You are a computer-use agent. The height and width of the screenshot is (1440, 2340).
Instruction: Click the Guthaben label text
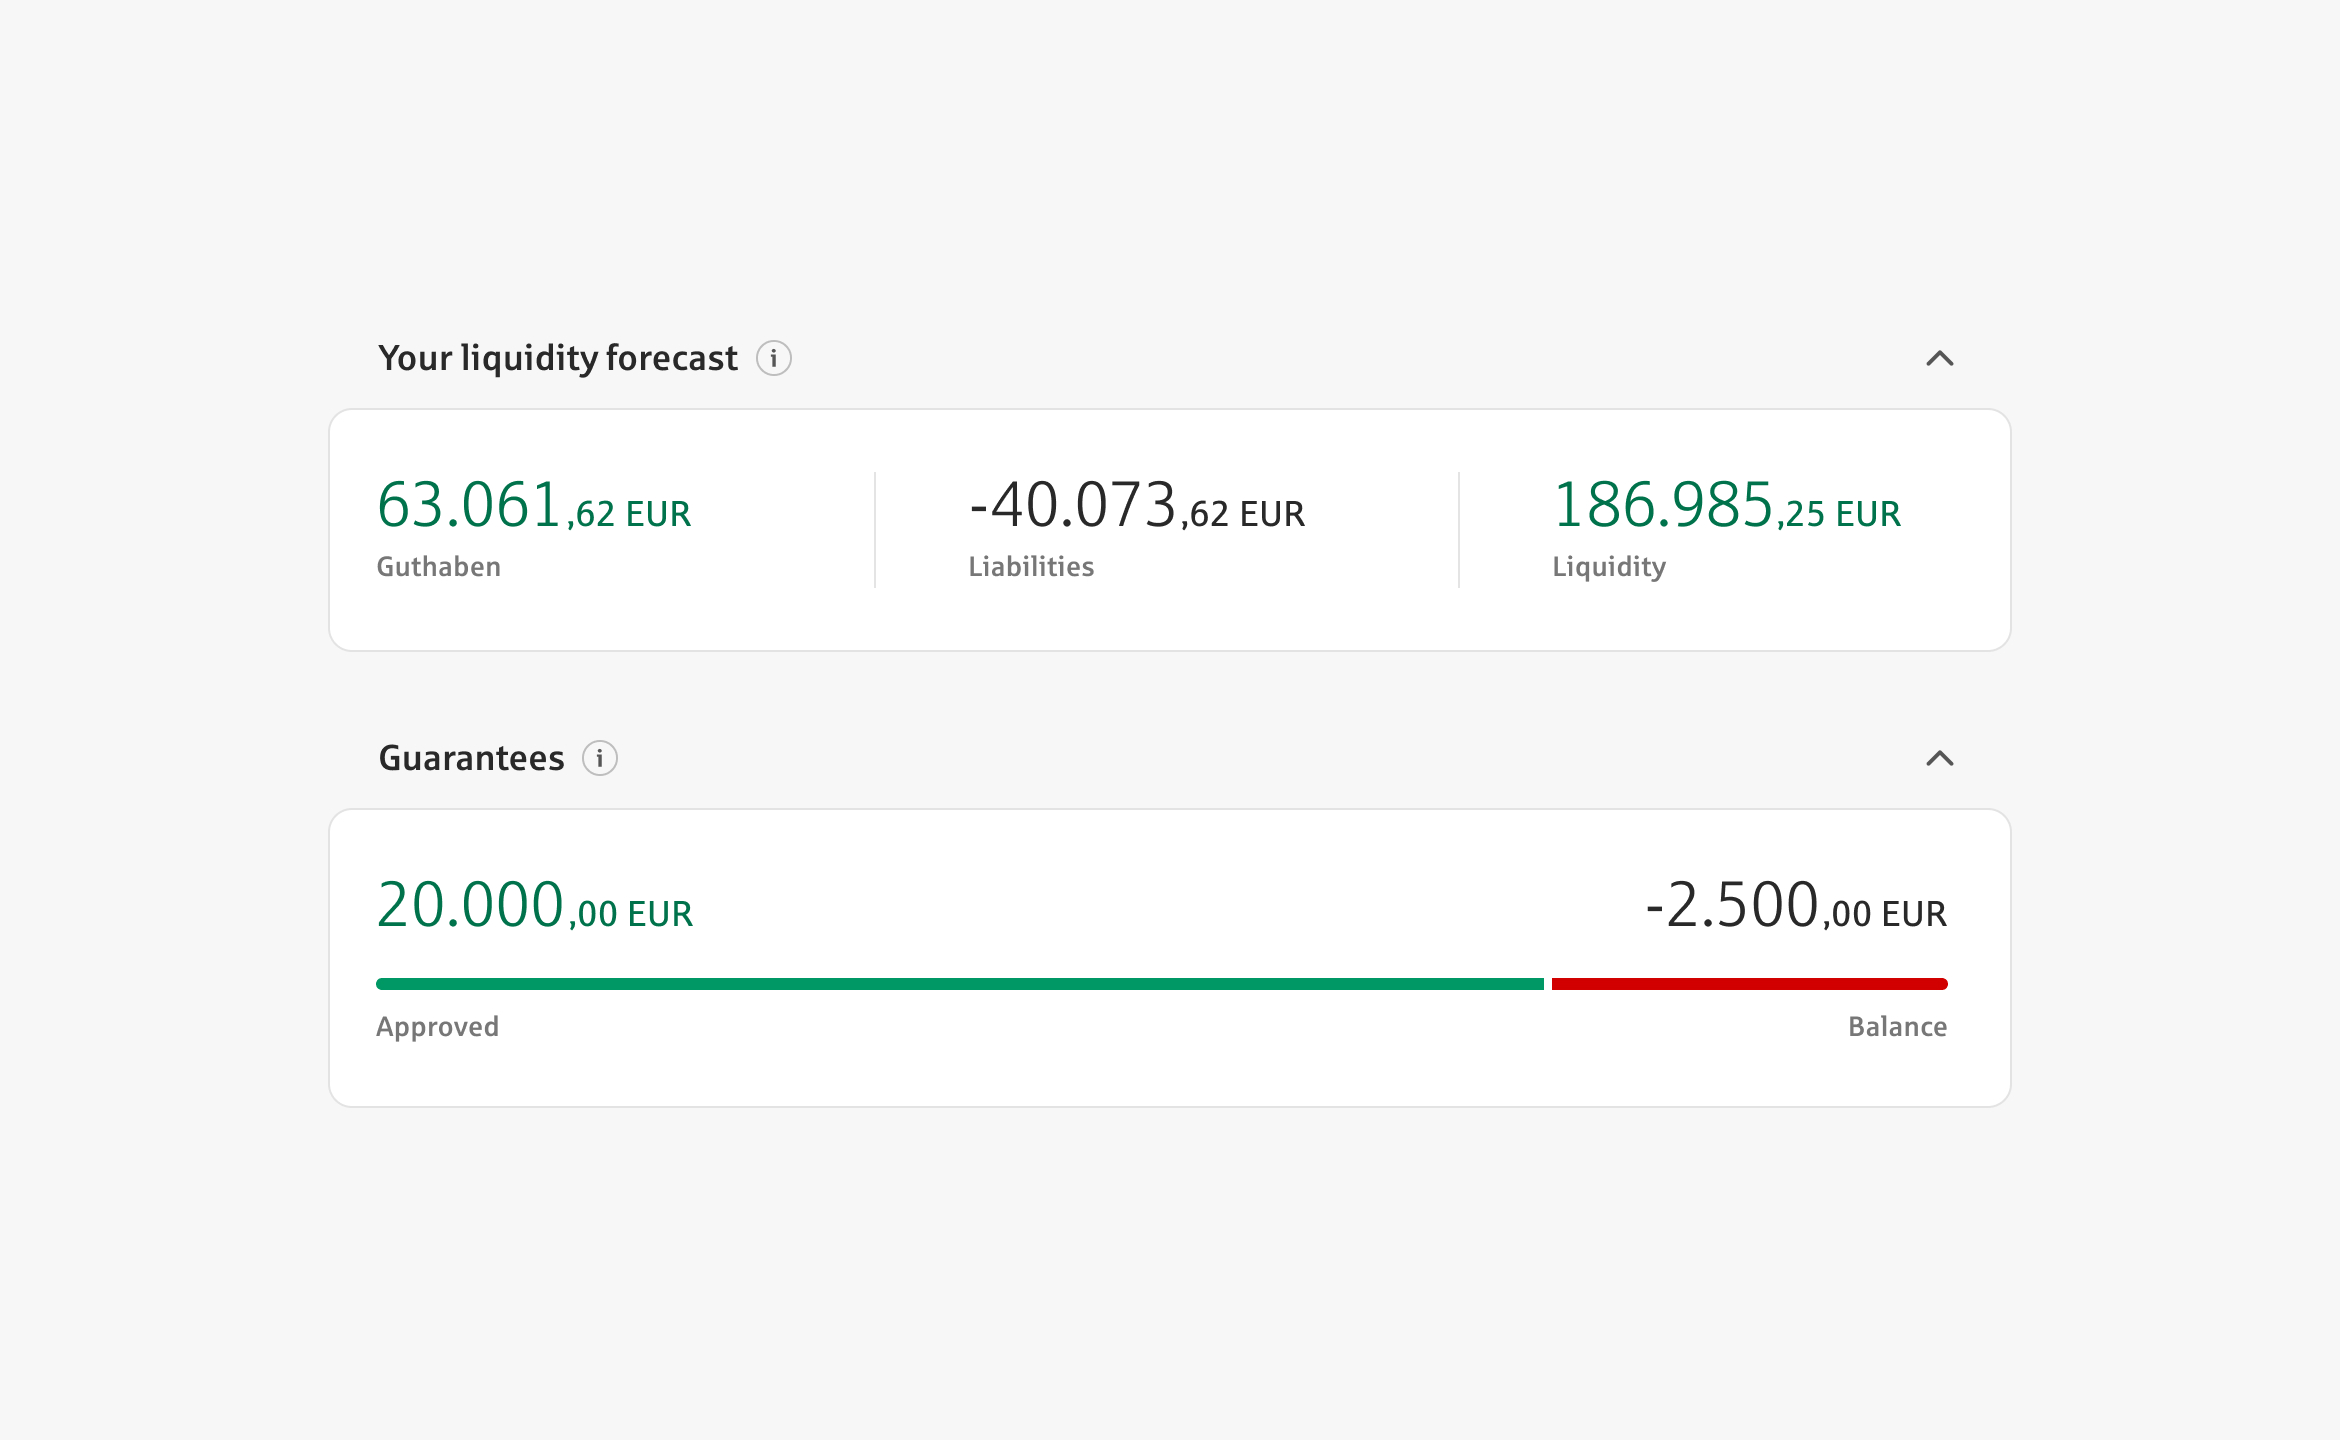click(438, 567)
